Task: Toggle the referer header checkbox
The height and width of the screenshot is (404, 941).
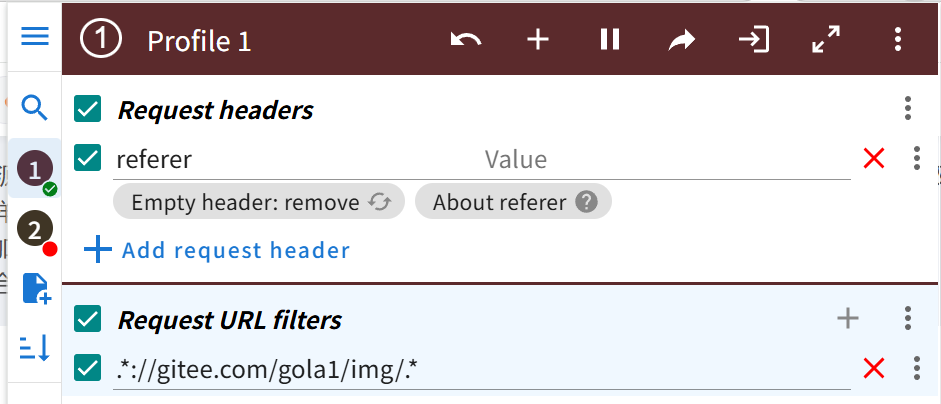Action: 88,158
